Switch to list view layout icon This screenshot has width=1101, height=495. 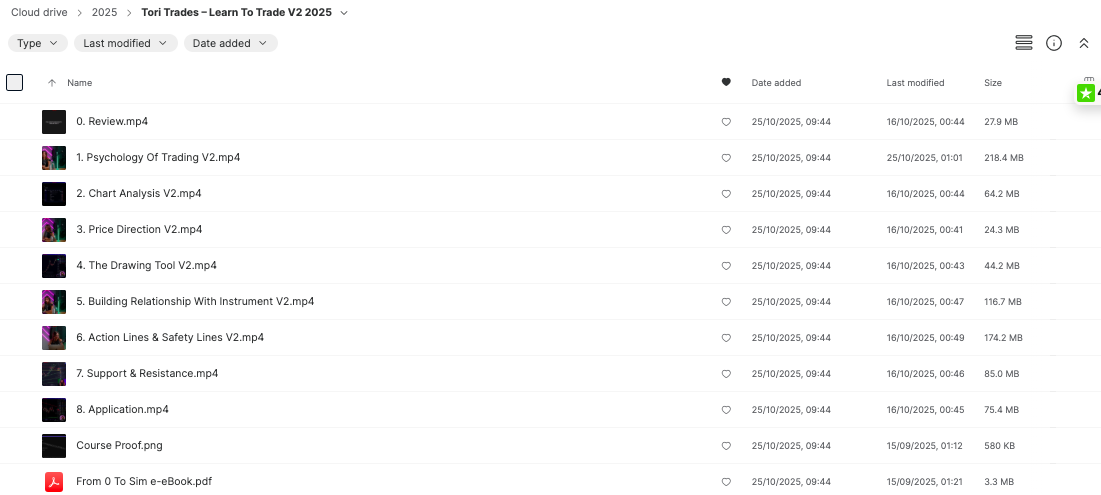click(x=1023, y=43)
